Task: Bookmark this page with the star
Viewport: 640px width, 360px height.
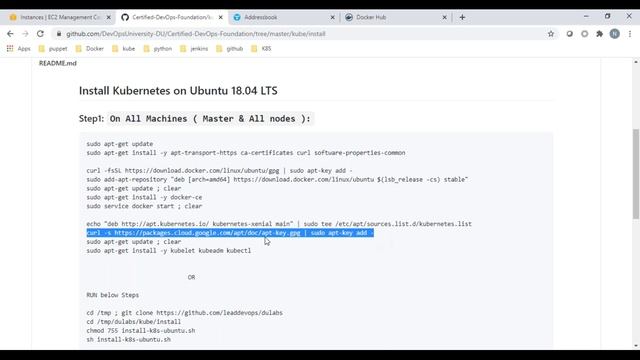Action: point(551,34)
